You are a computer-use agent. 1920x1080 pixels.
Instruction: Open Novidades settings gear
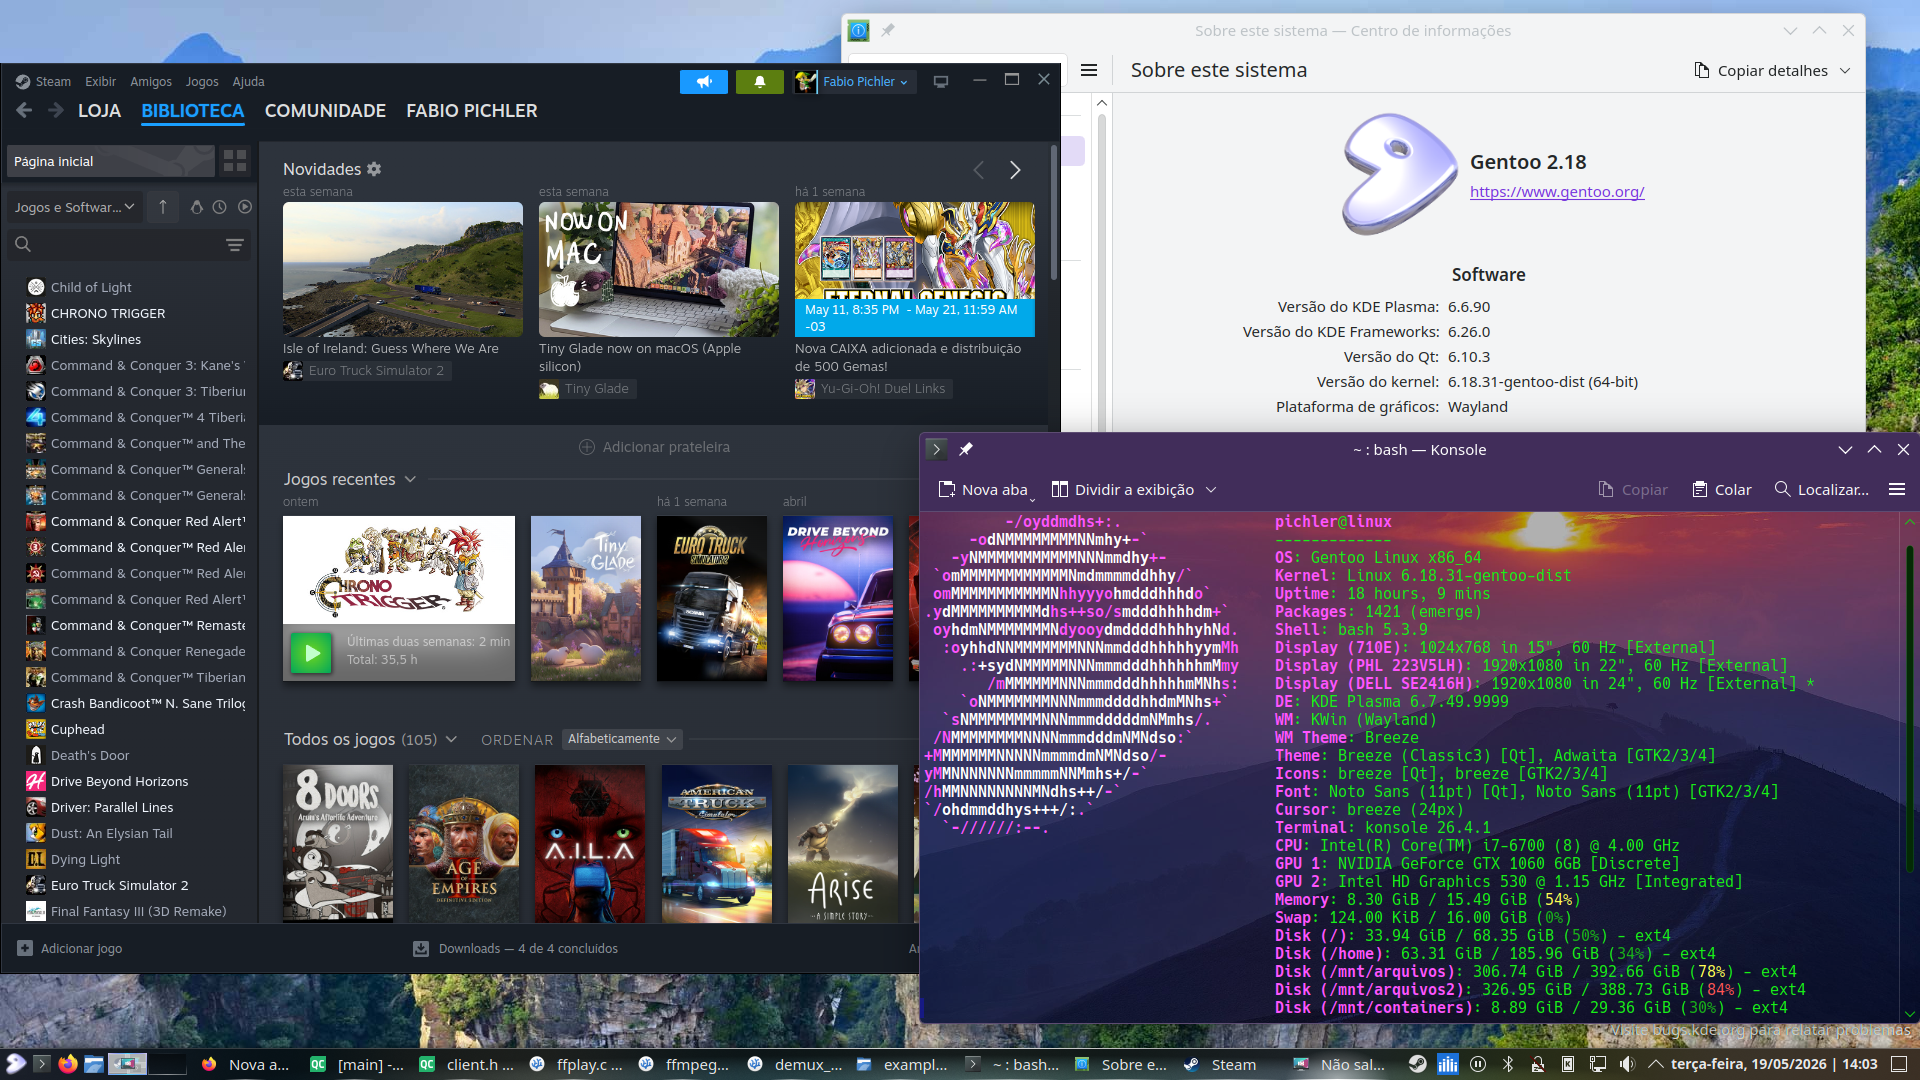(x=374, y=169)
